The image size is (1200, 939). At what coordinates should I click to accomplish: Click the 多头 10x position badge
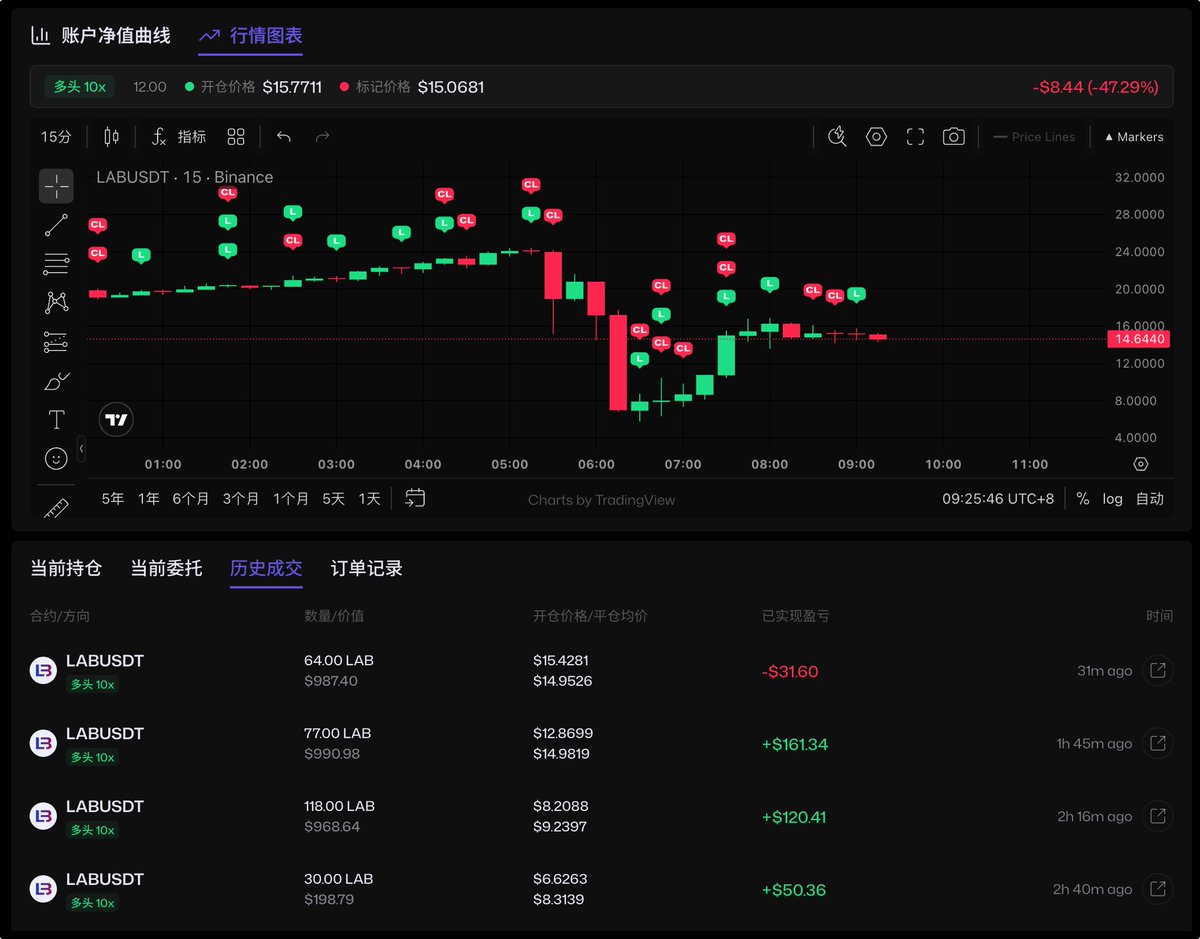(x=80, y=87)
